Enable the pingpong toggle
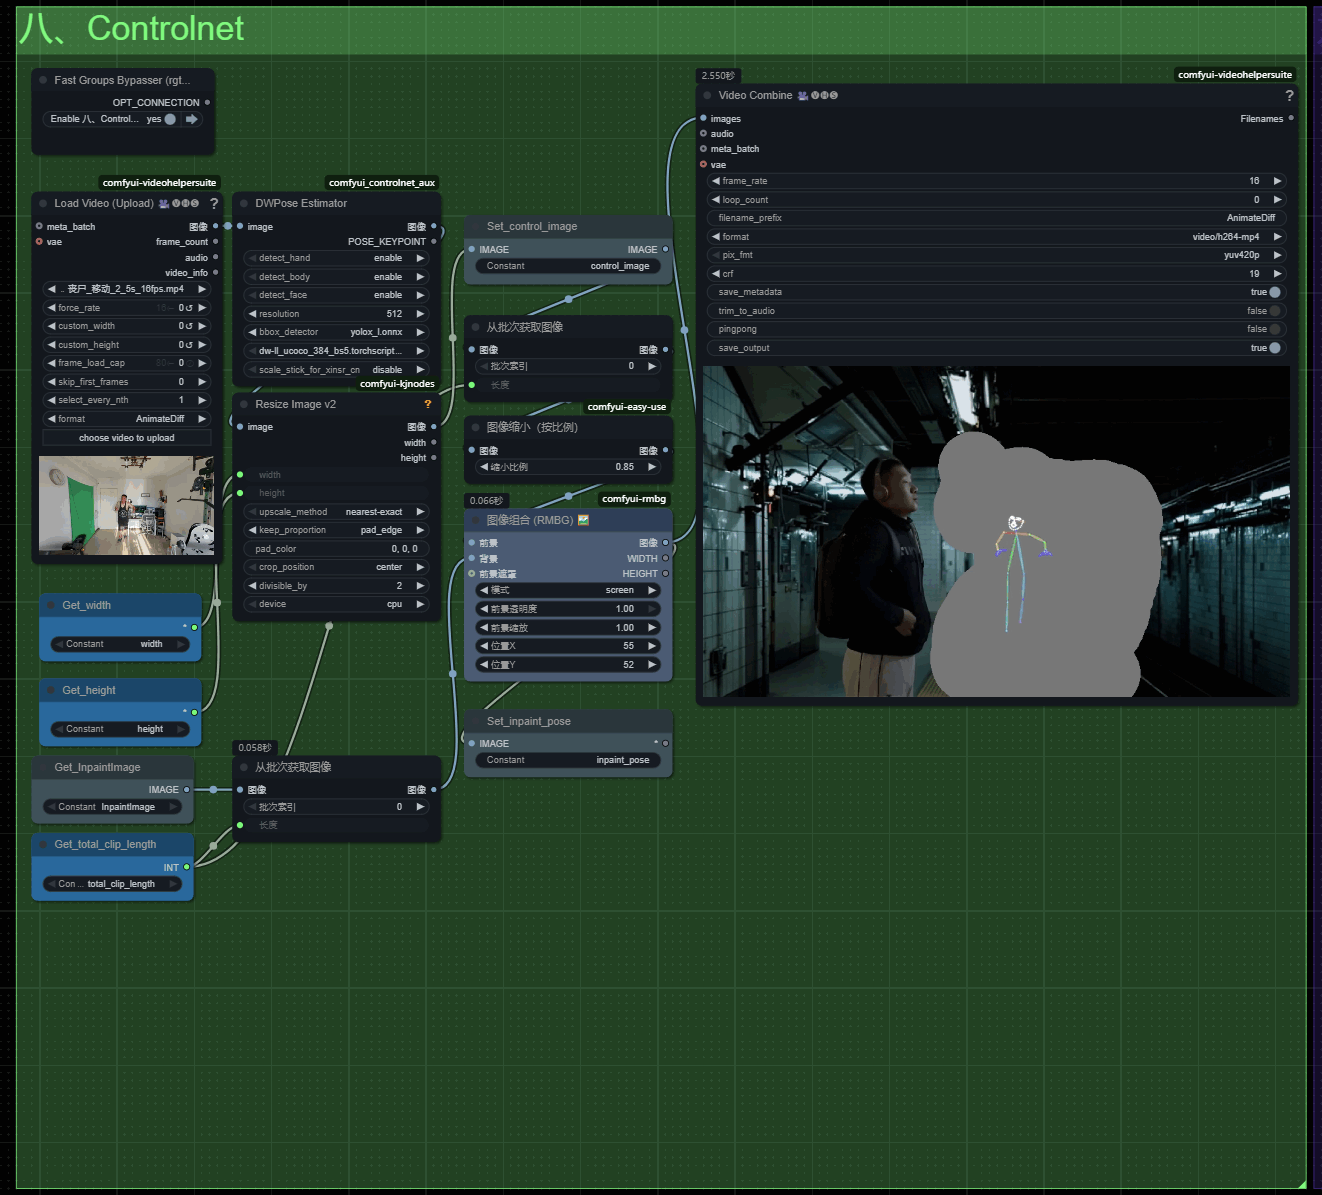The height and width of the screenshot is (1195, 1322). [x=1274, y=329]
